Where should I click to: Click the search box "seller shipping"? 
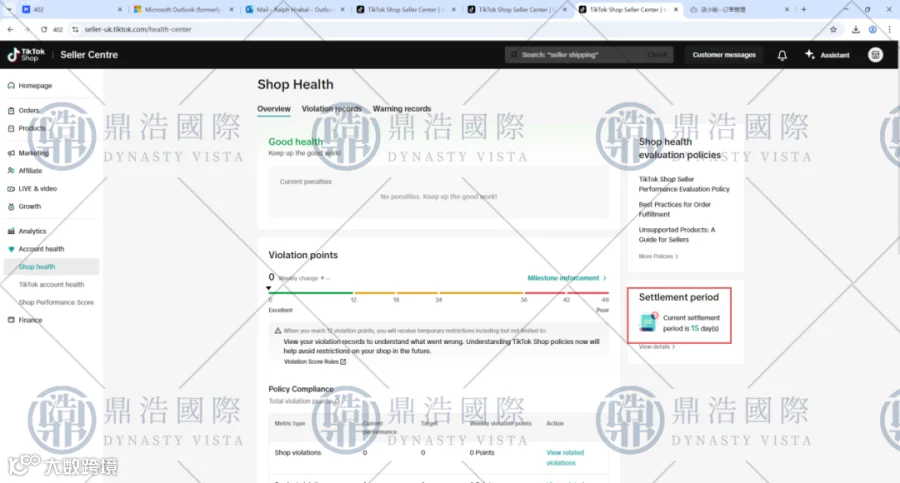coord(589,55)
